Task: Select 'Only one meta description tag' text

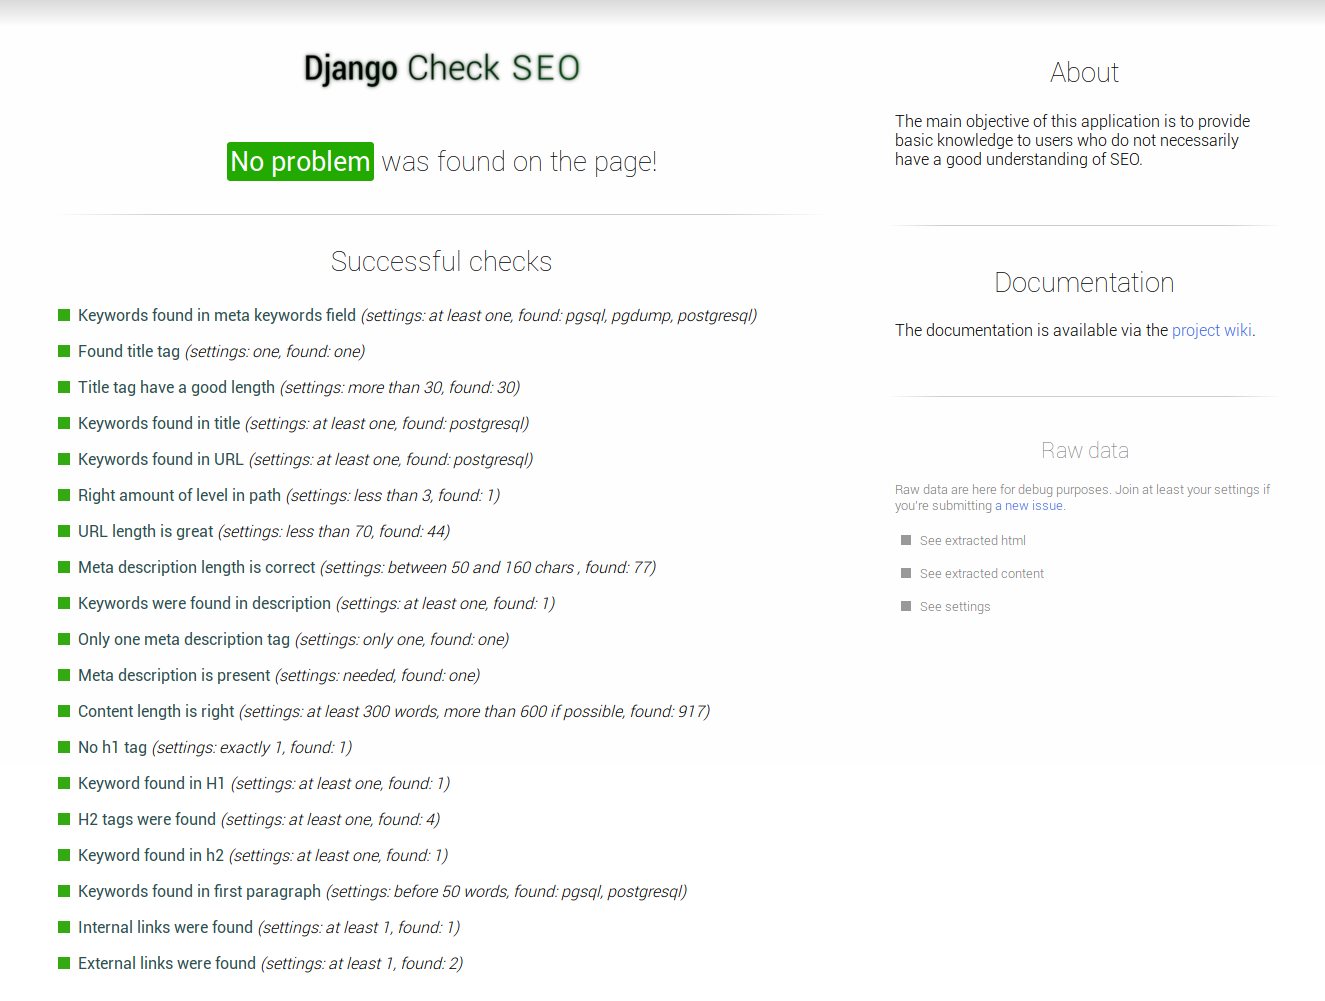Action: (x=184, y=639)
